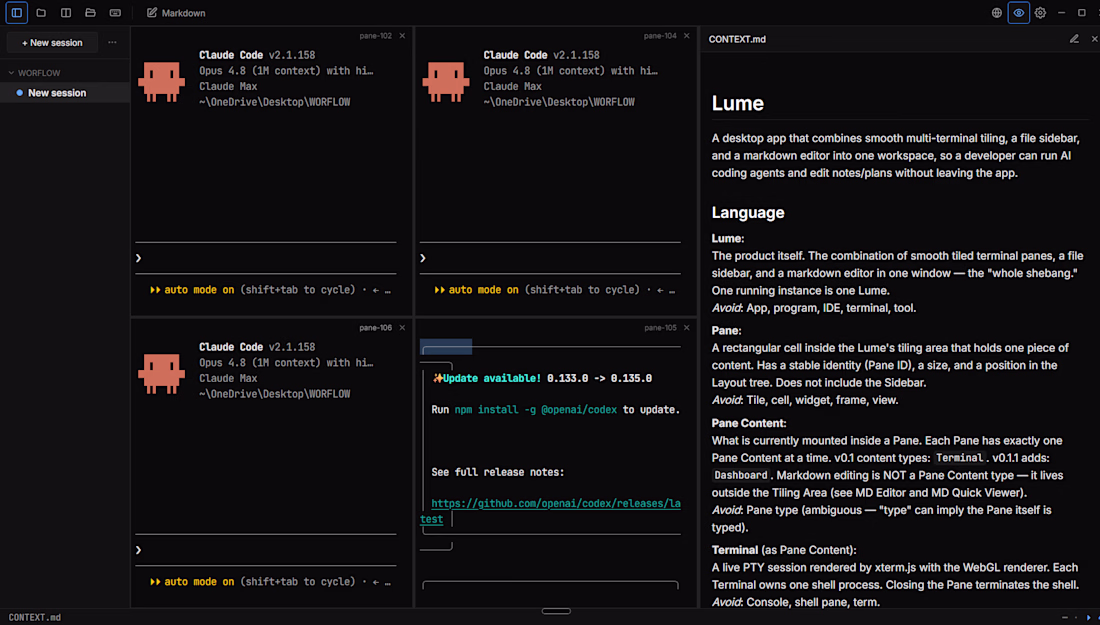
Task: Click the Terminal inline code chip
Action: 959,458
